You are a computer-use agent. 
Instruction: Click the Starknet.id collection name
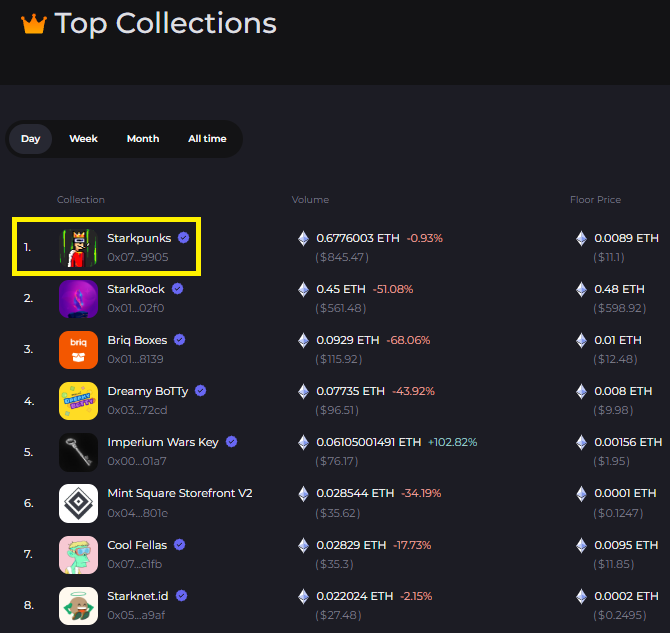(138, 596)
